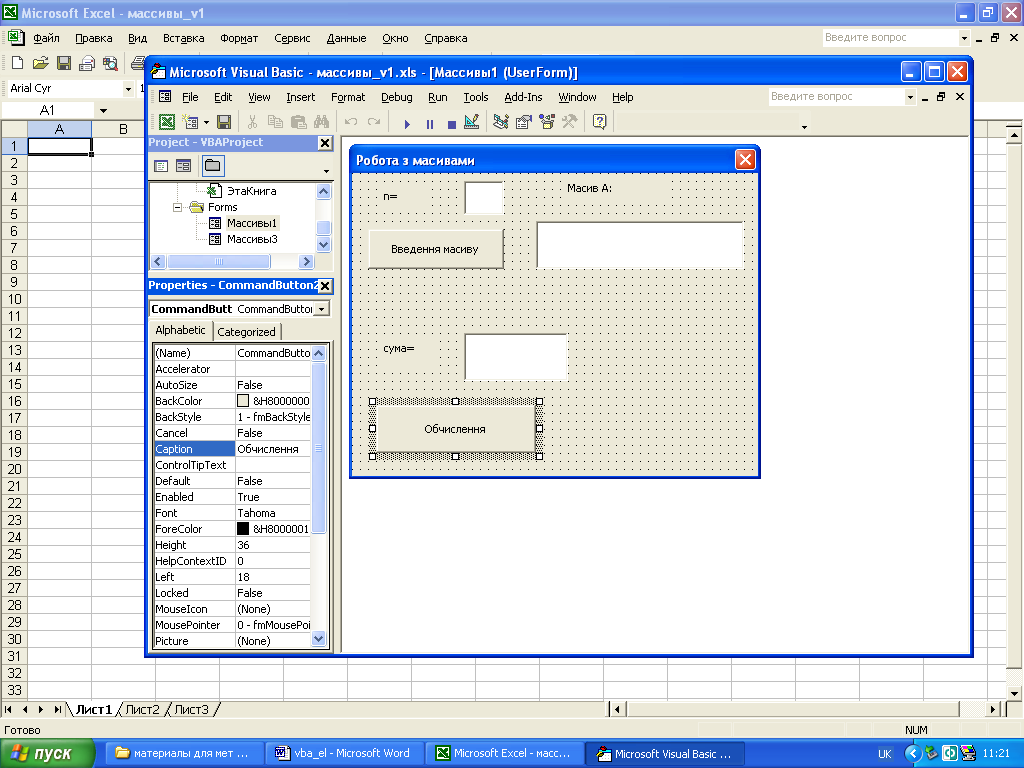Viewport: 1024px width, 768px height.
Task: Click the Undo arrow in VBA toolbar
Action: coord(351,121)
